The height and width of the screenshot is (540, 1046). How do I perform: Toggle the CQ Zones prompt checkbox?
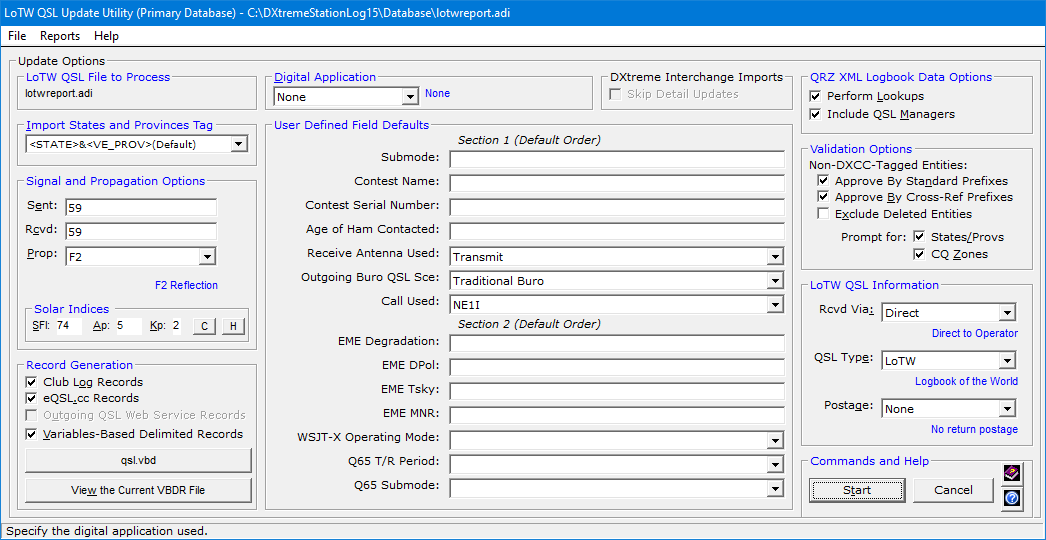pos(920,254)
